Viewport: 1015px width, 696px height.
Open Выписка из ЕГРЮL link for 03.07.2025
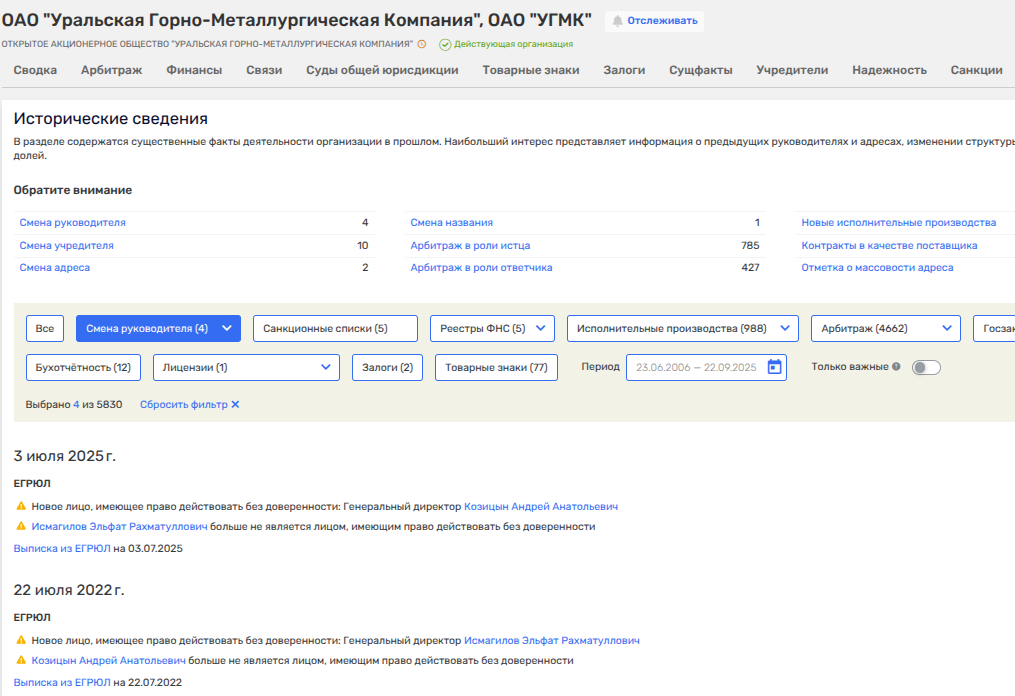click(x=62, y=548)
